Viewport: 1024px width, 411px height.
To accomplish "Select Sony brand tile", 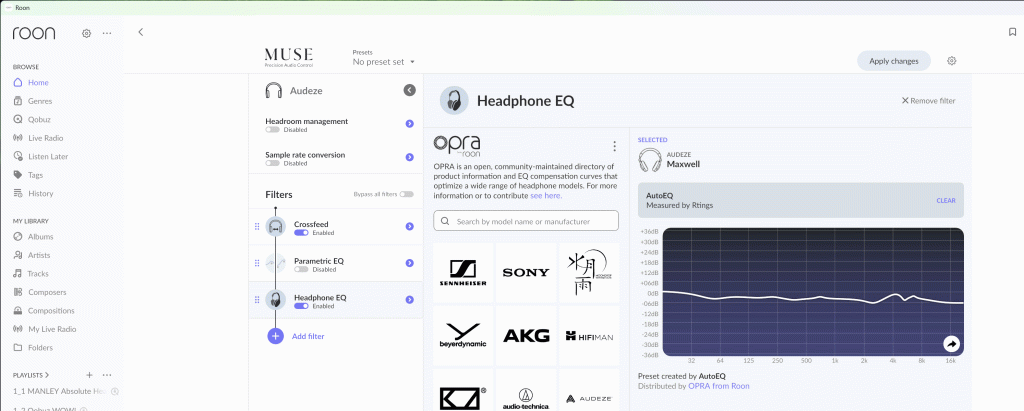I will point(526,272).
